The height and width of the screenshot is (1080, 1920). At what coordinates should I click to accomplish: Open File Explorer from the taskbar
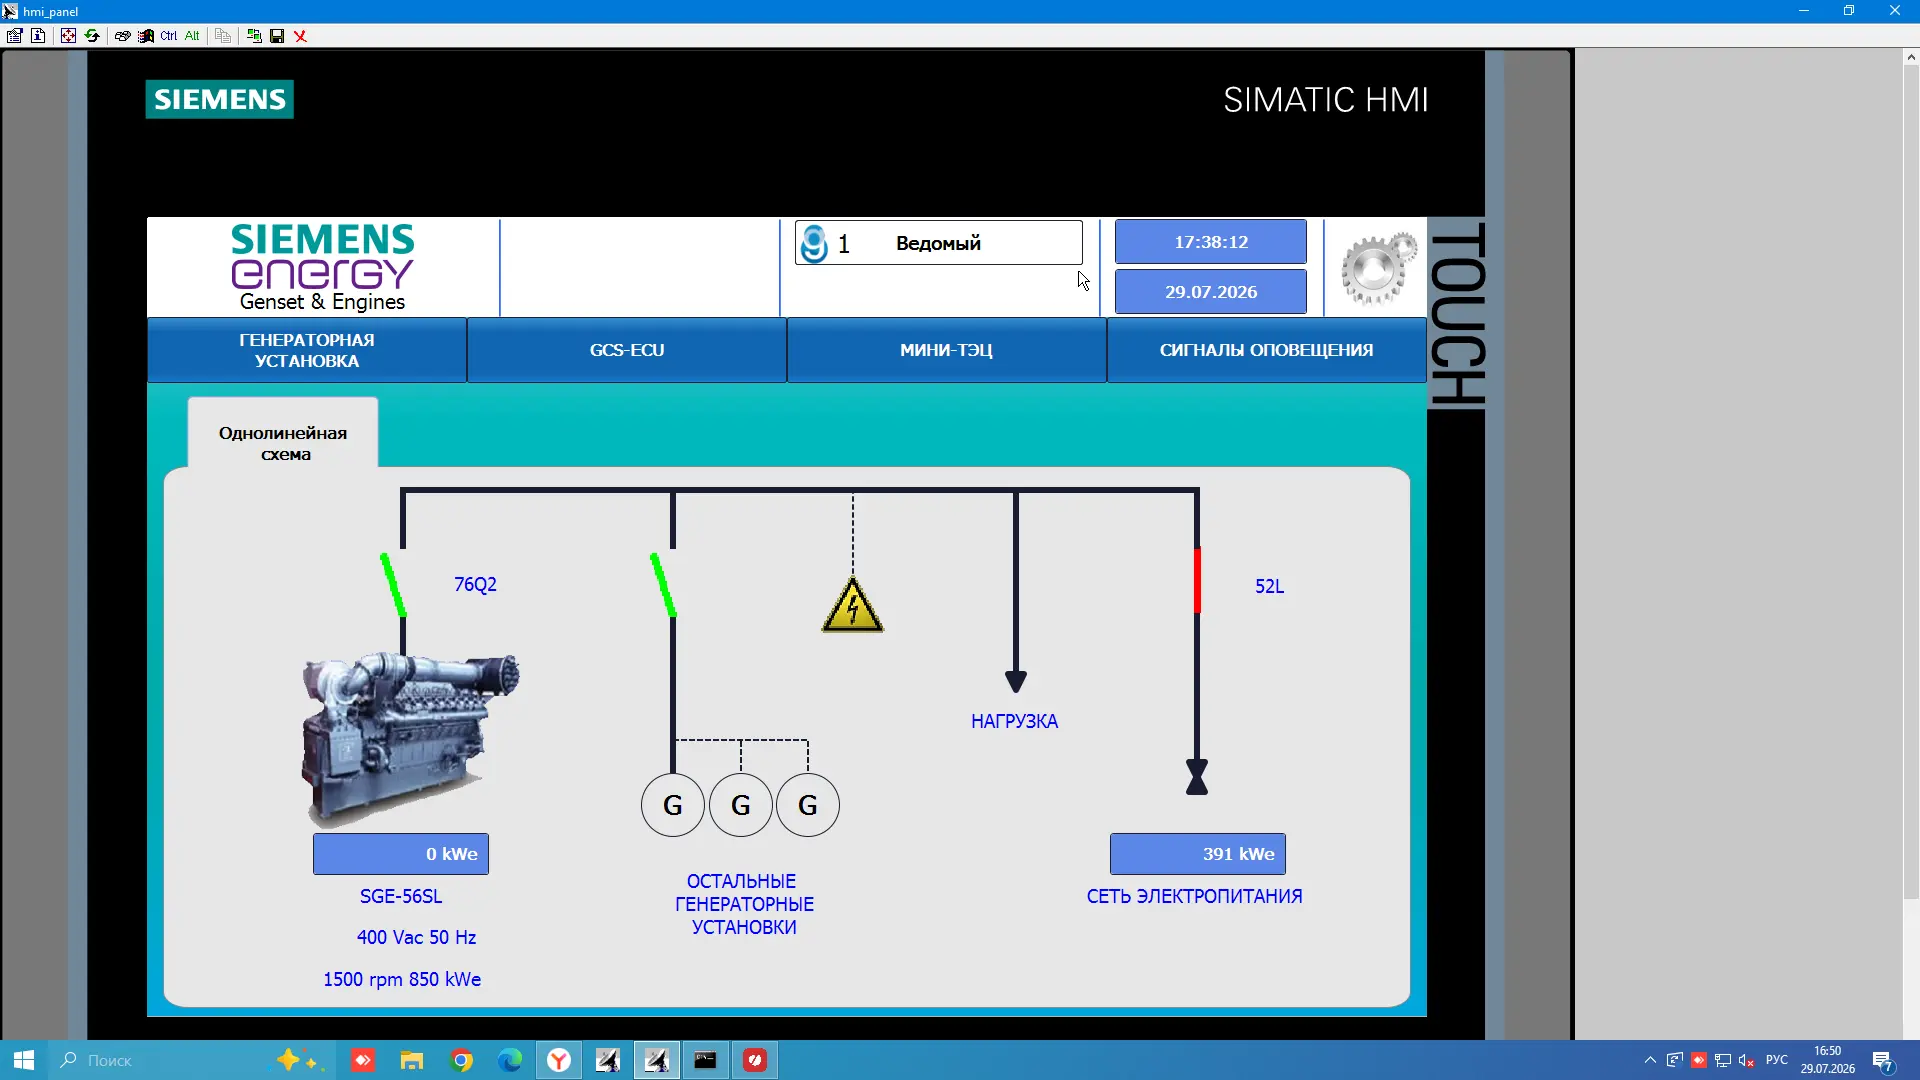click(412, 1060)
